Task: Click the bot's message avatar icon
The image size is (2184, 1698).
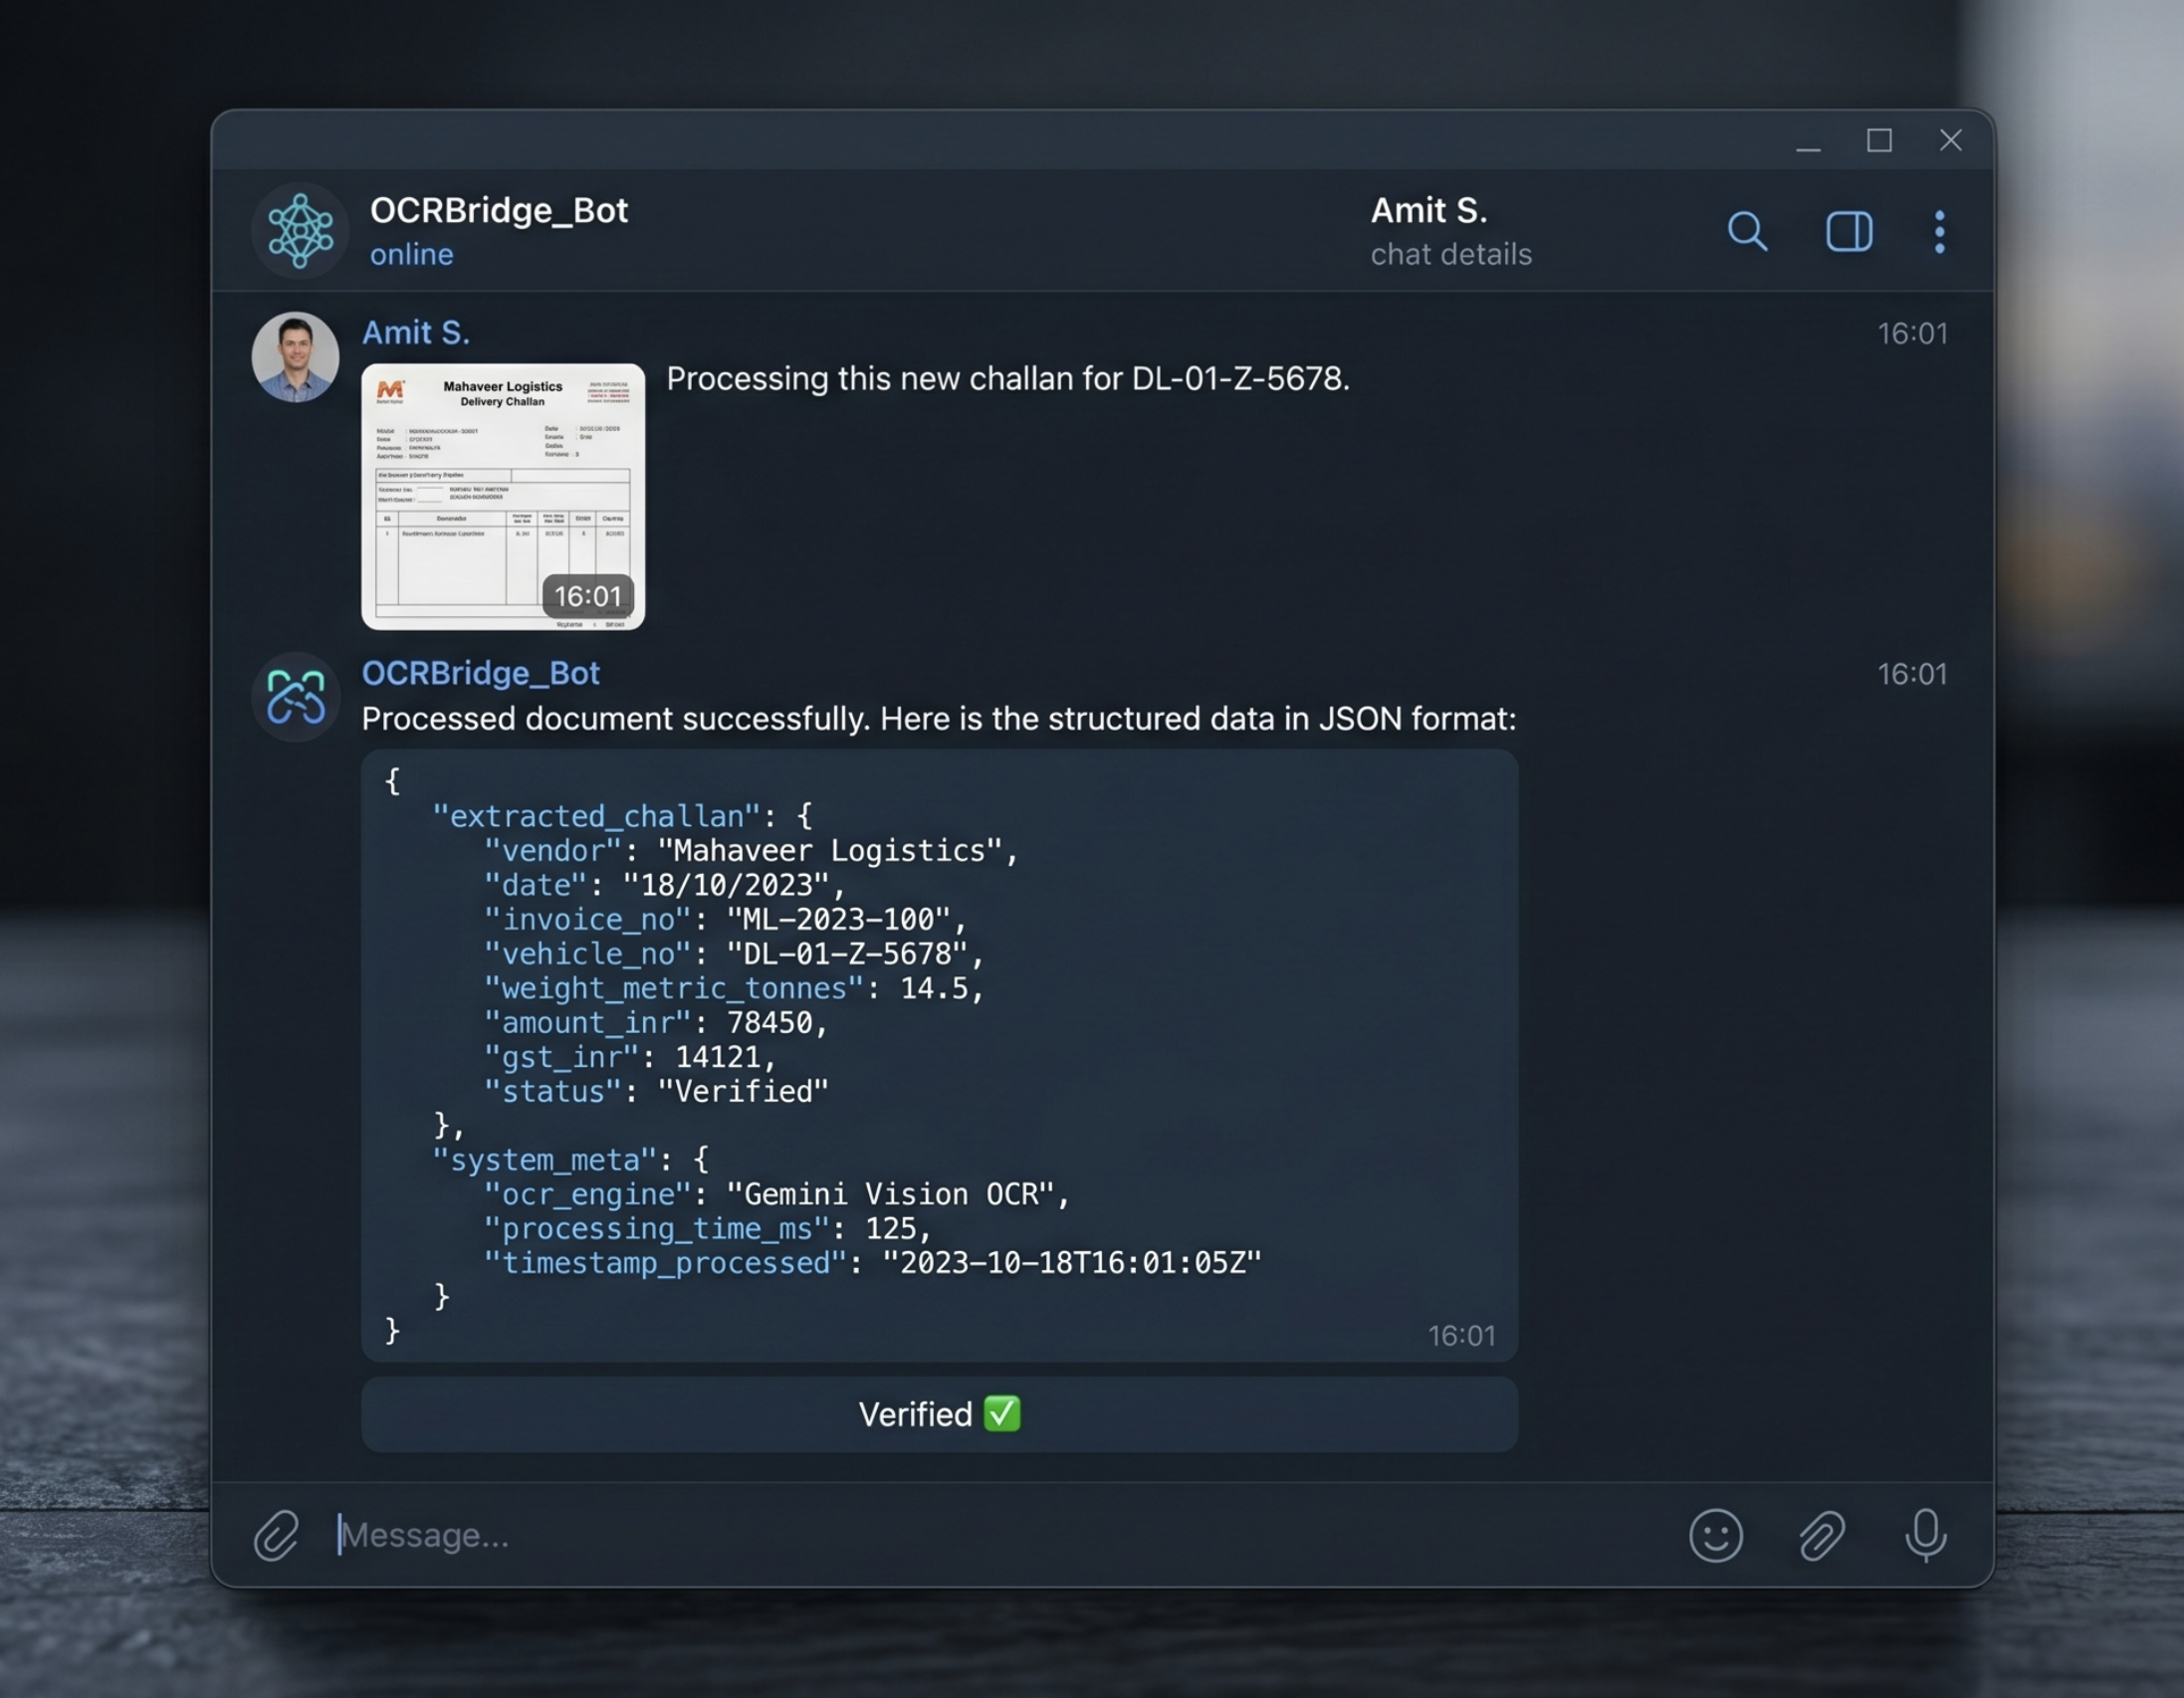Action: click(x=296, y=696)
